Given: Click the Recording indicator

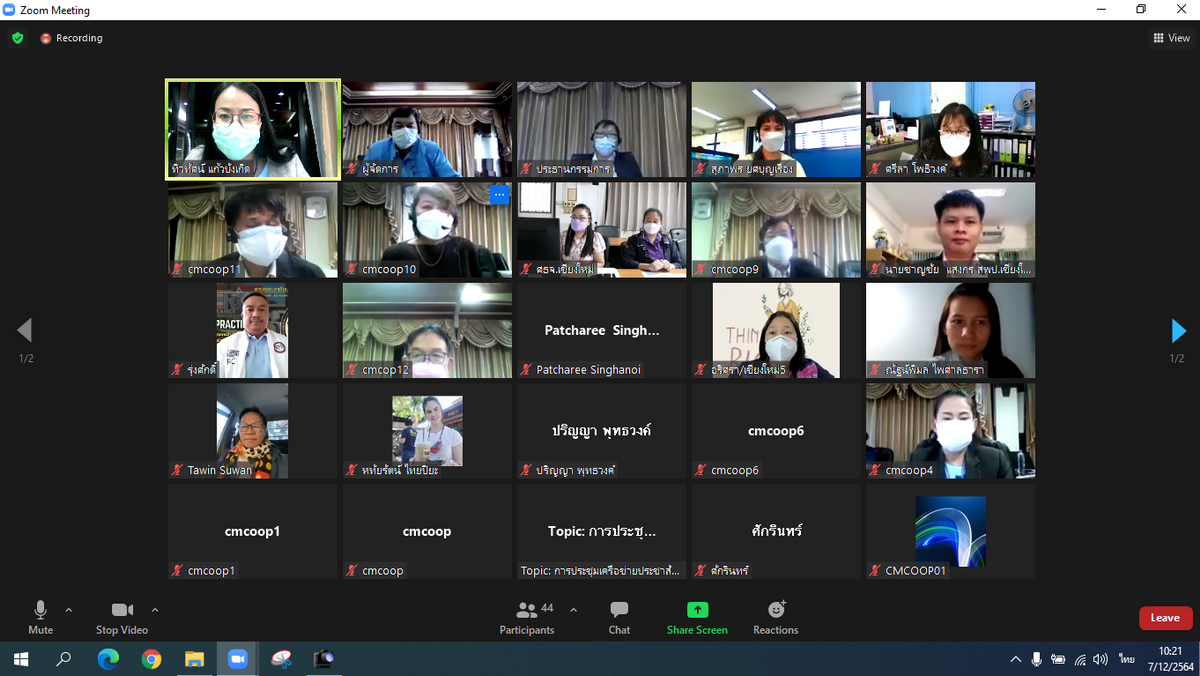Looking at the screenshot, I should pyautogui.click(x=72, y=38).
